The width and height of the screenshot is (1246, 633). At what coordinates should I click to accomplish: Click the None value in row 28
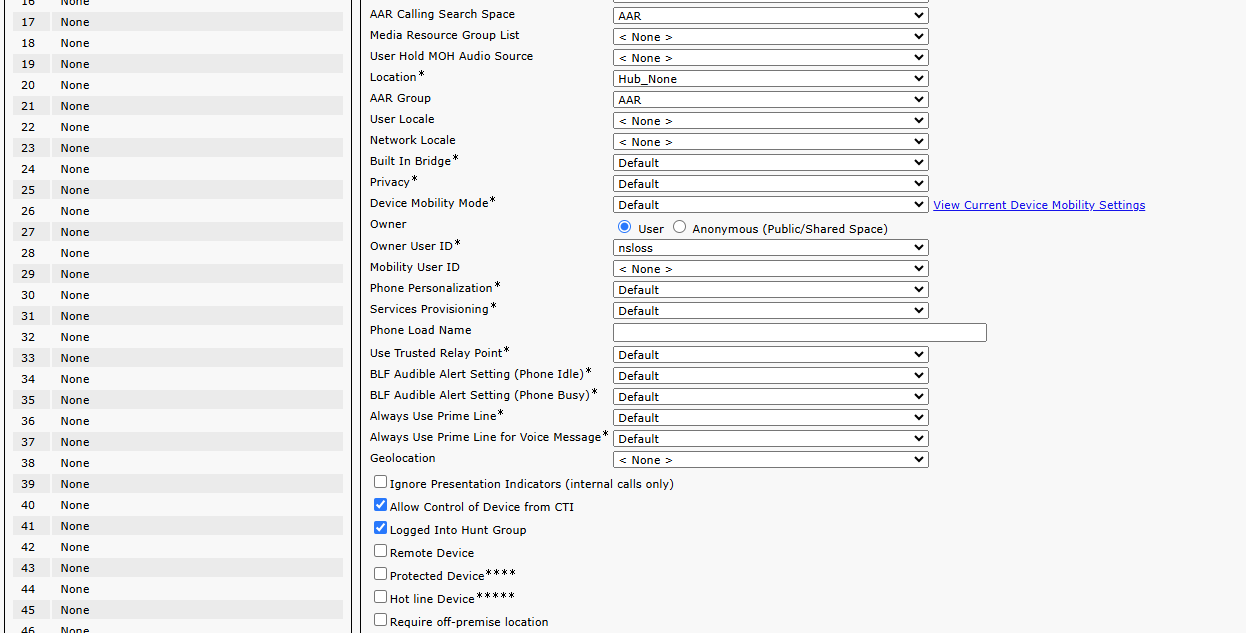pos(75,253)
